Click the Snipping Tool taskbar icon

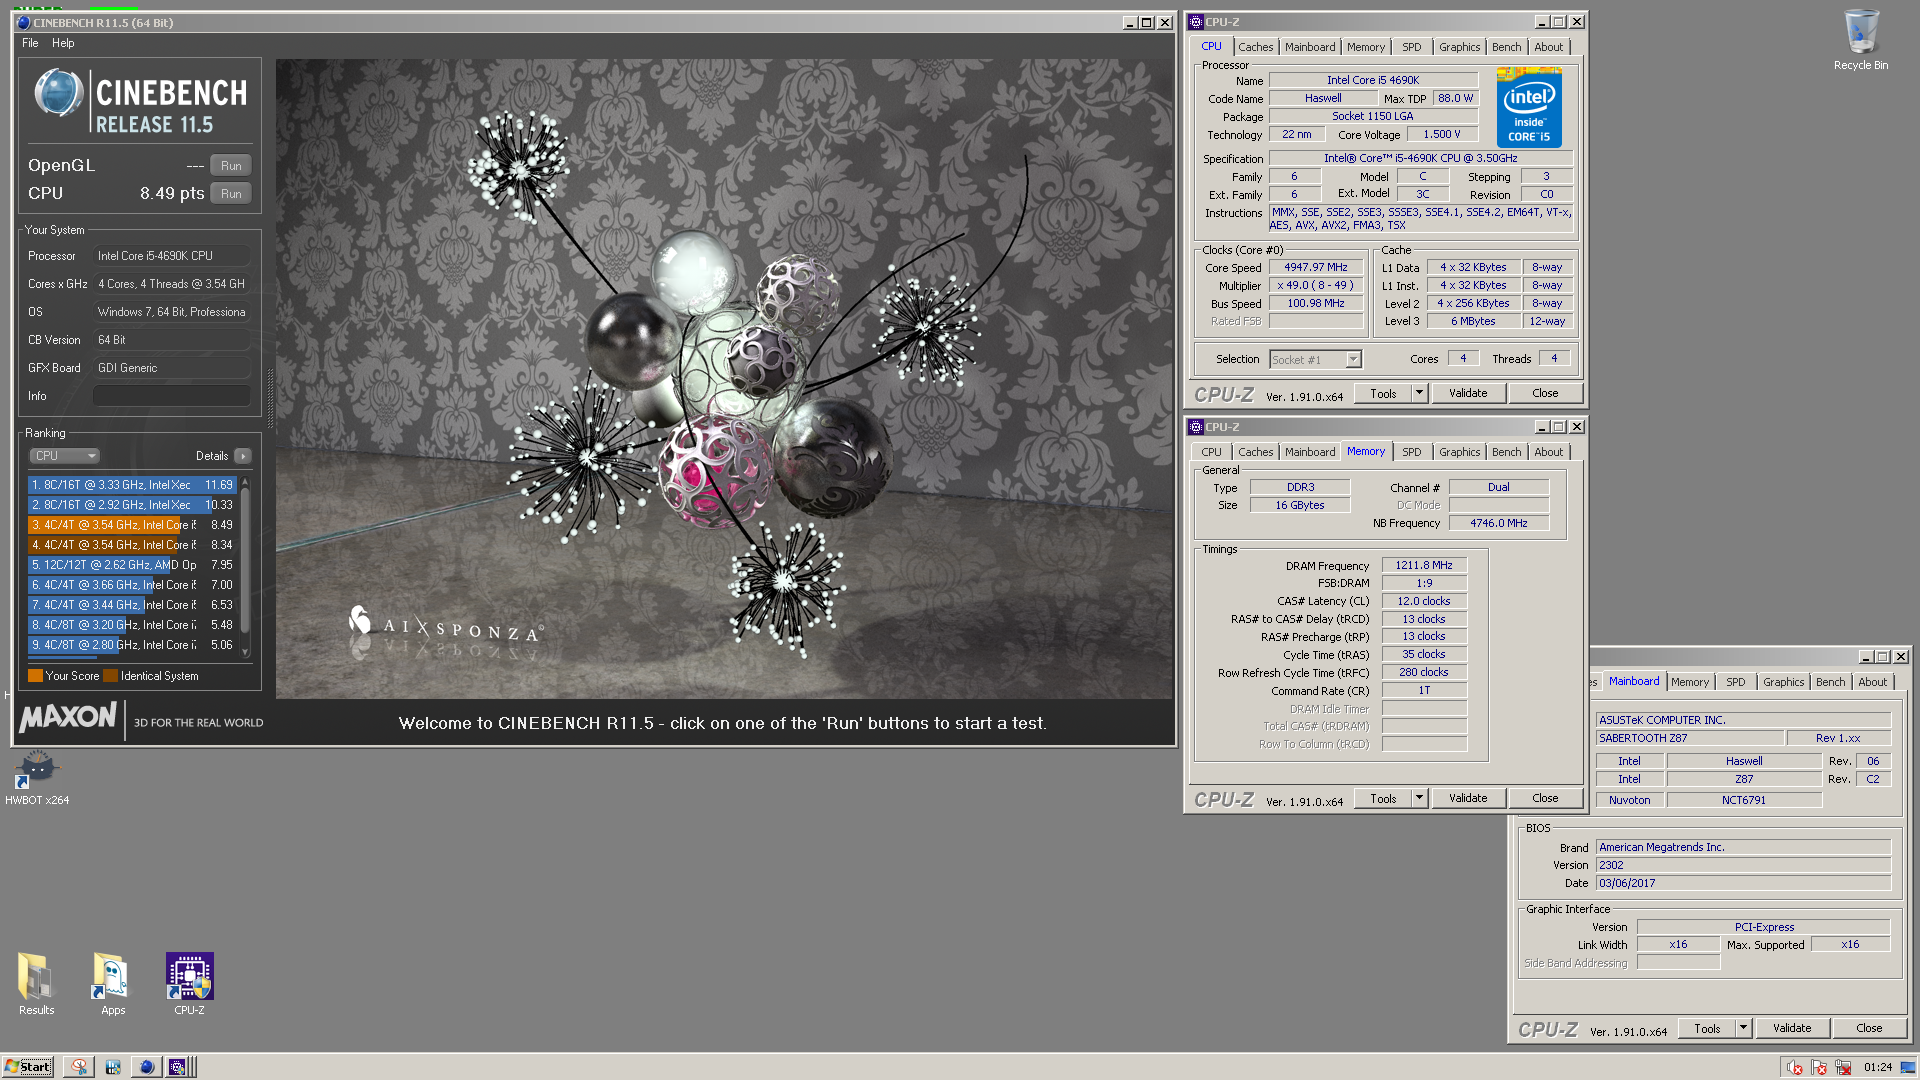coord(79,1067)
